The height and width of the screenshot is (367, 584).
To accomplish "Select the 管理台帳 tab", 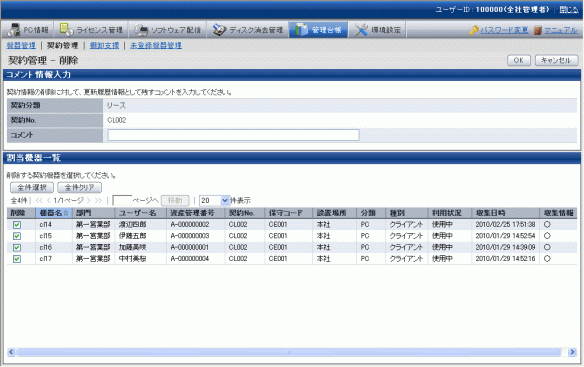I will tap(318, 30).
